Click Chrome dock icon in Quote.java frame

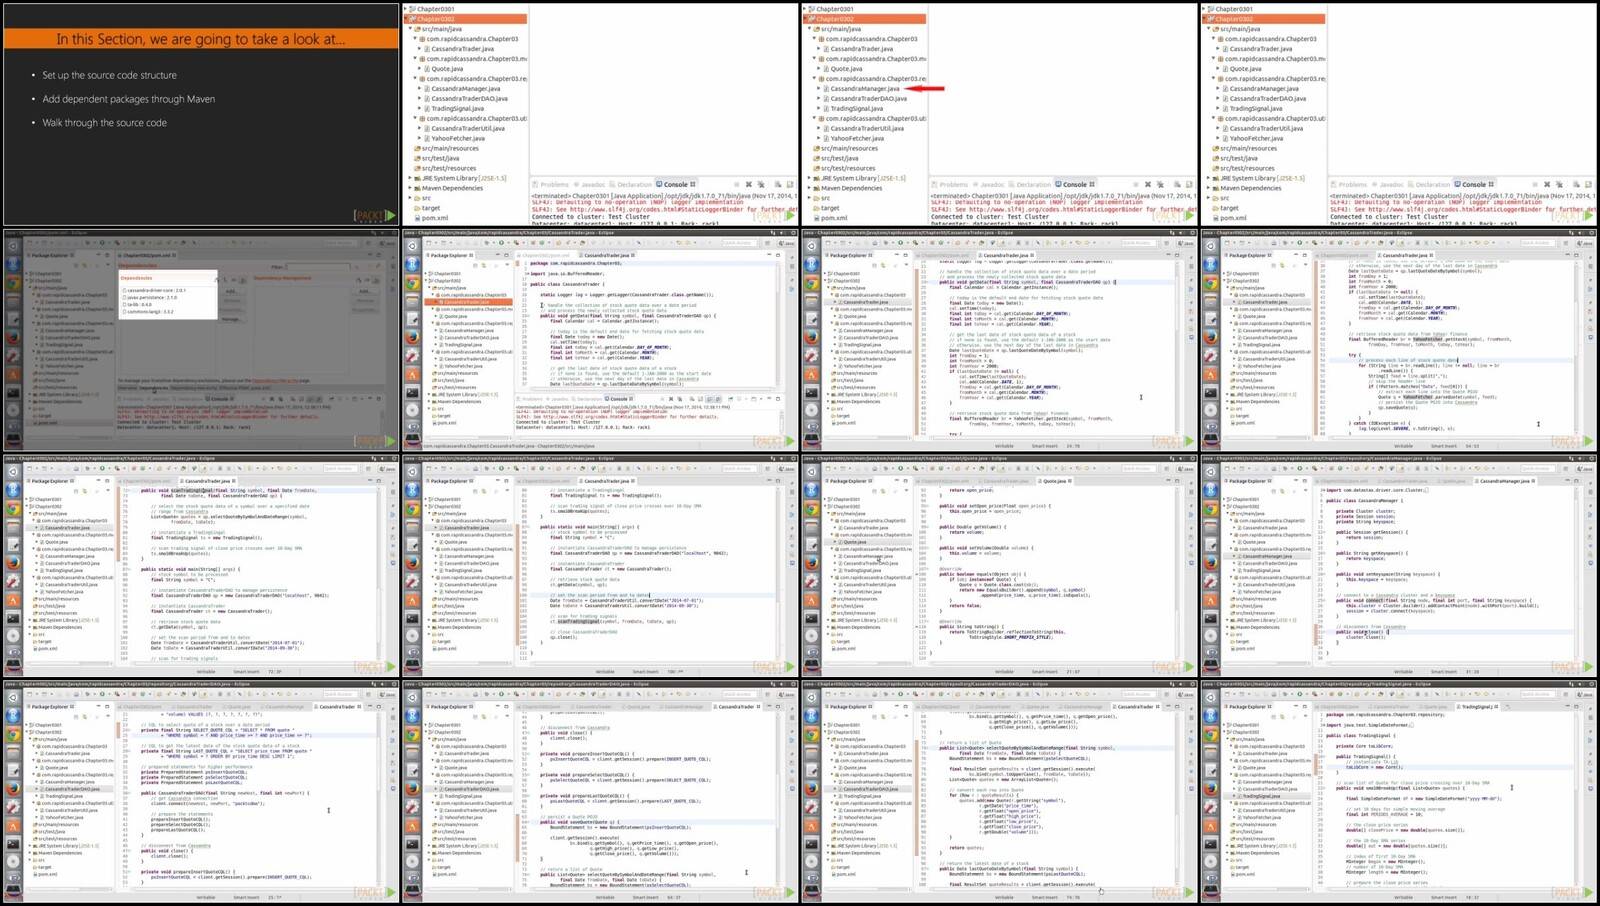click(811, 509)
